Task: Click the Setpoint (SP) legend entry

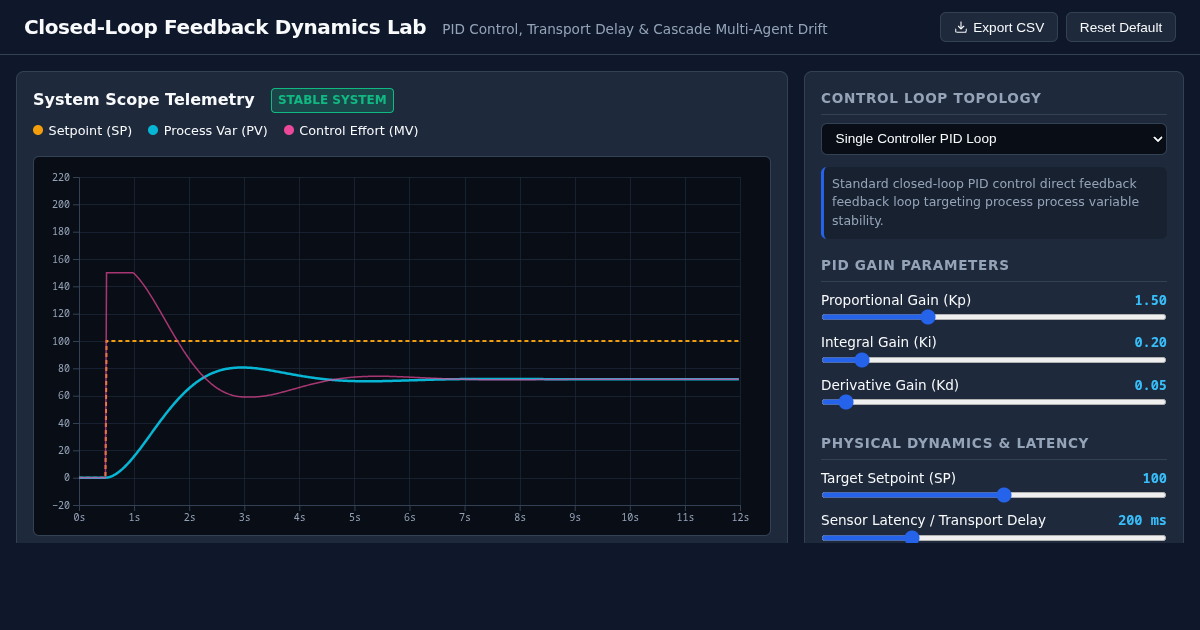Action: point(82,130)
